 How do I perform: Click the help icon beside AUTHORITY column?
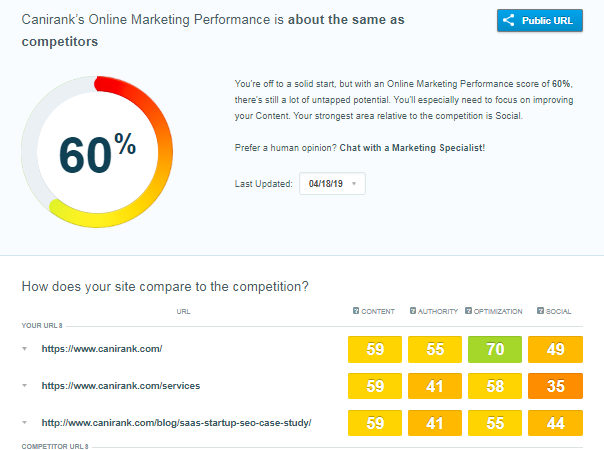(413, 311)
